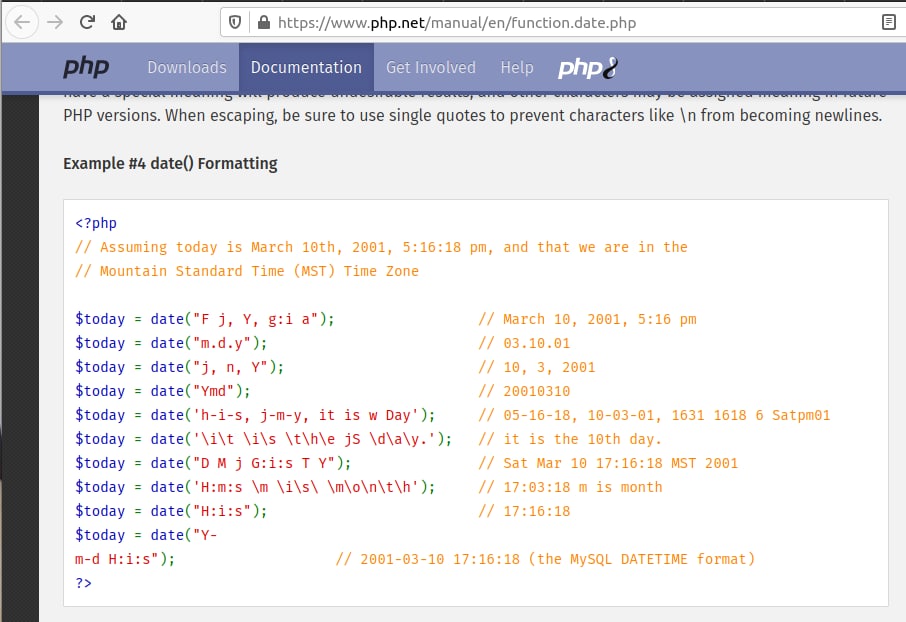
Task: Click code line date("D M j G:i:s T Y")
Action: click(x=213, y=463)
